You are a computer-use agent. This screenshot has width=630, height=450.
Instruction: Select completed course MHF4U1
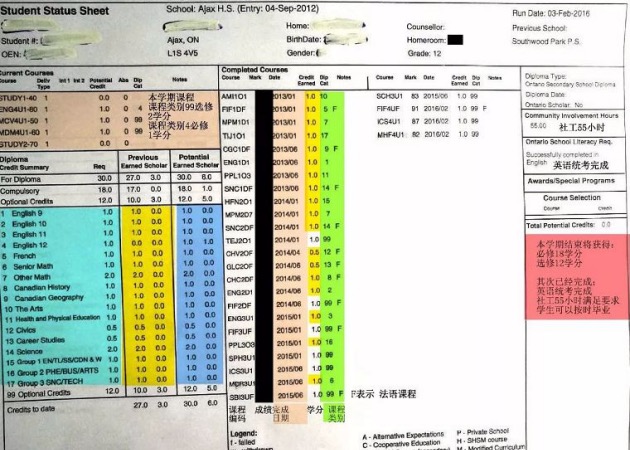pos(391,135)
